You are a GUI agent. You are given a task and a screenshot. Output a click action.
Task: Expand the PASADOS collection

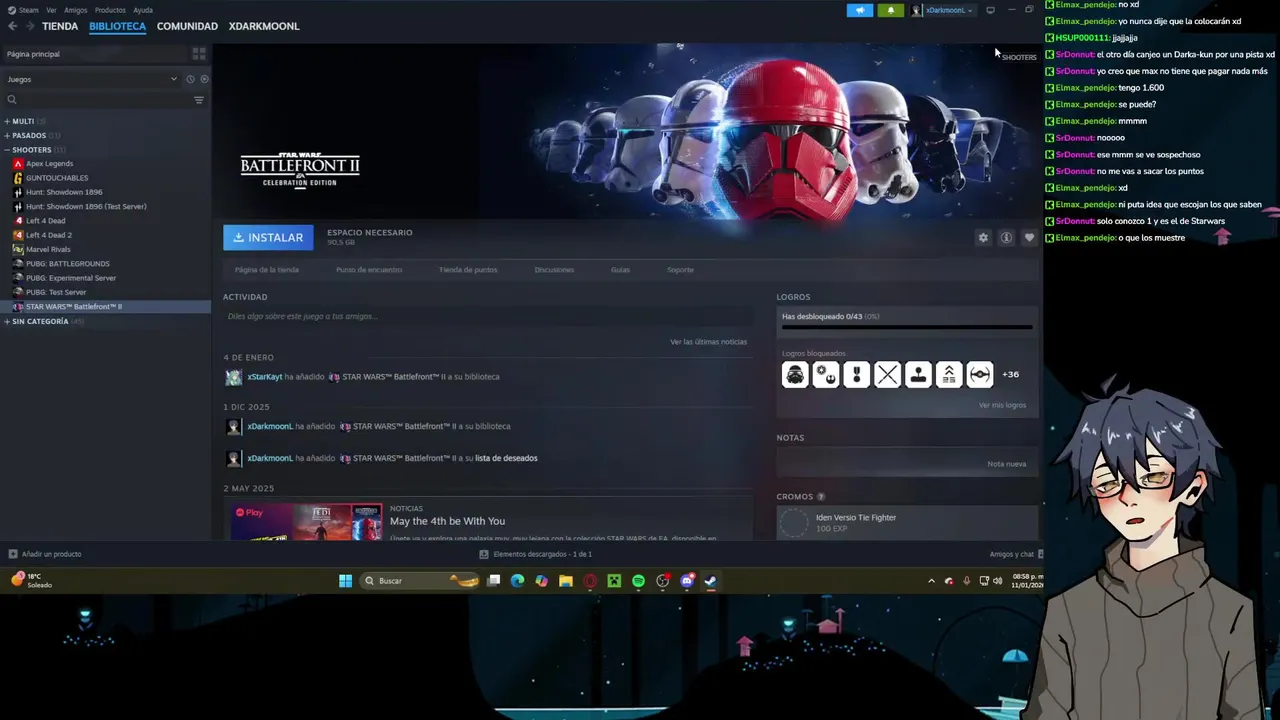30,135
